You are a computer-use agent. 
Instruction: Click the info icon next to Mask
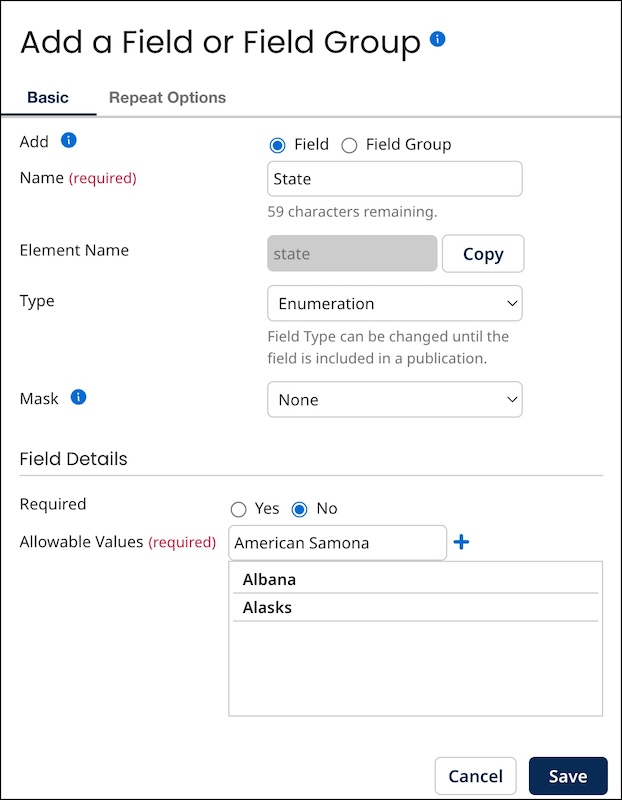pyautogui.click(x=79, y=397)
